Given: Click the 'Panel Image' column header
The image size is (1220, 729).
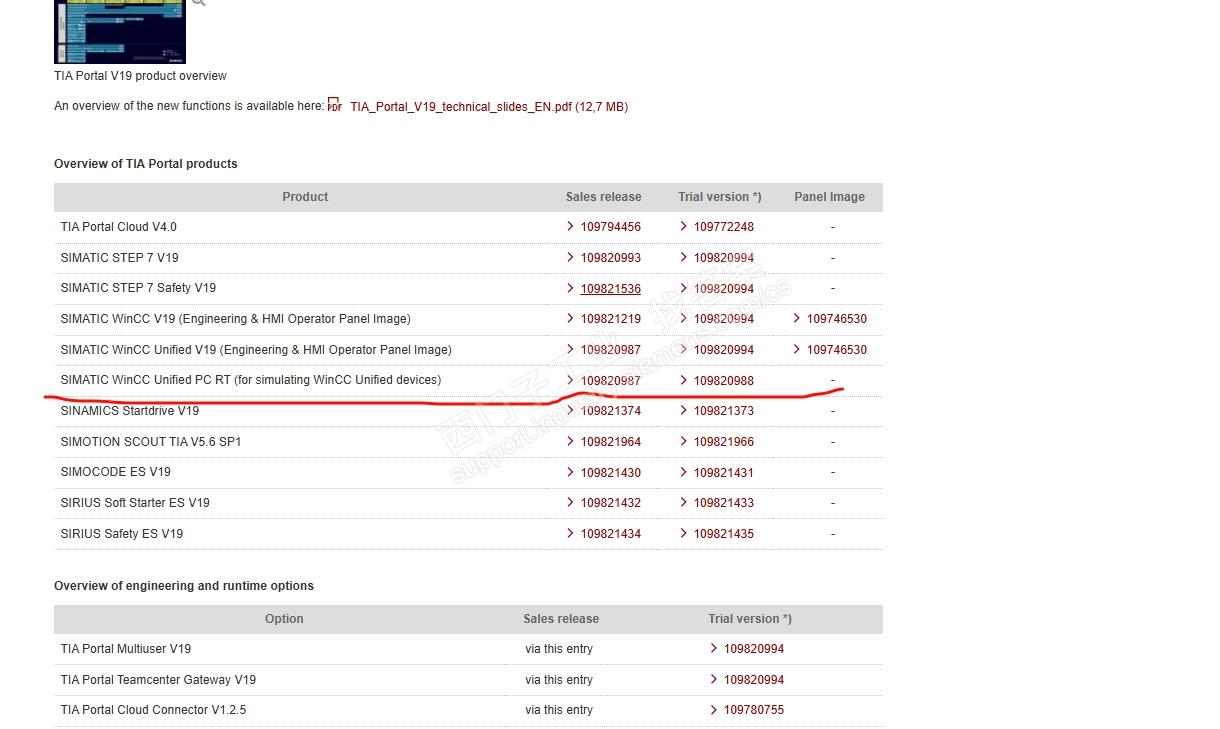Looking at the screenshot, I should coord(830,197).
